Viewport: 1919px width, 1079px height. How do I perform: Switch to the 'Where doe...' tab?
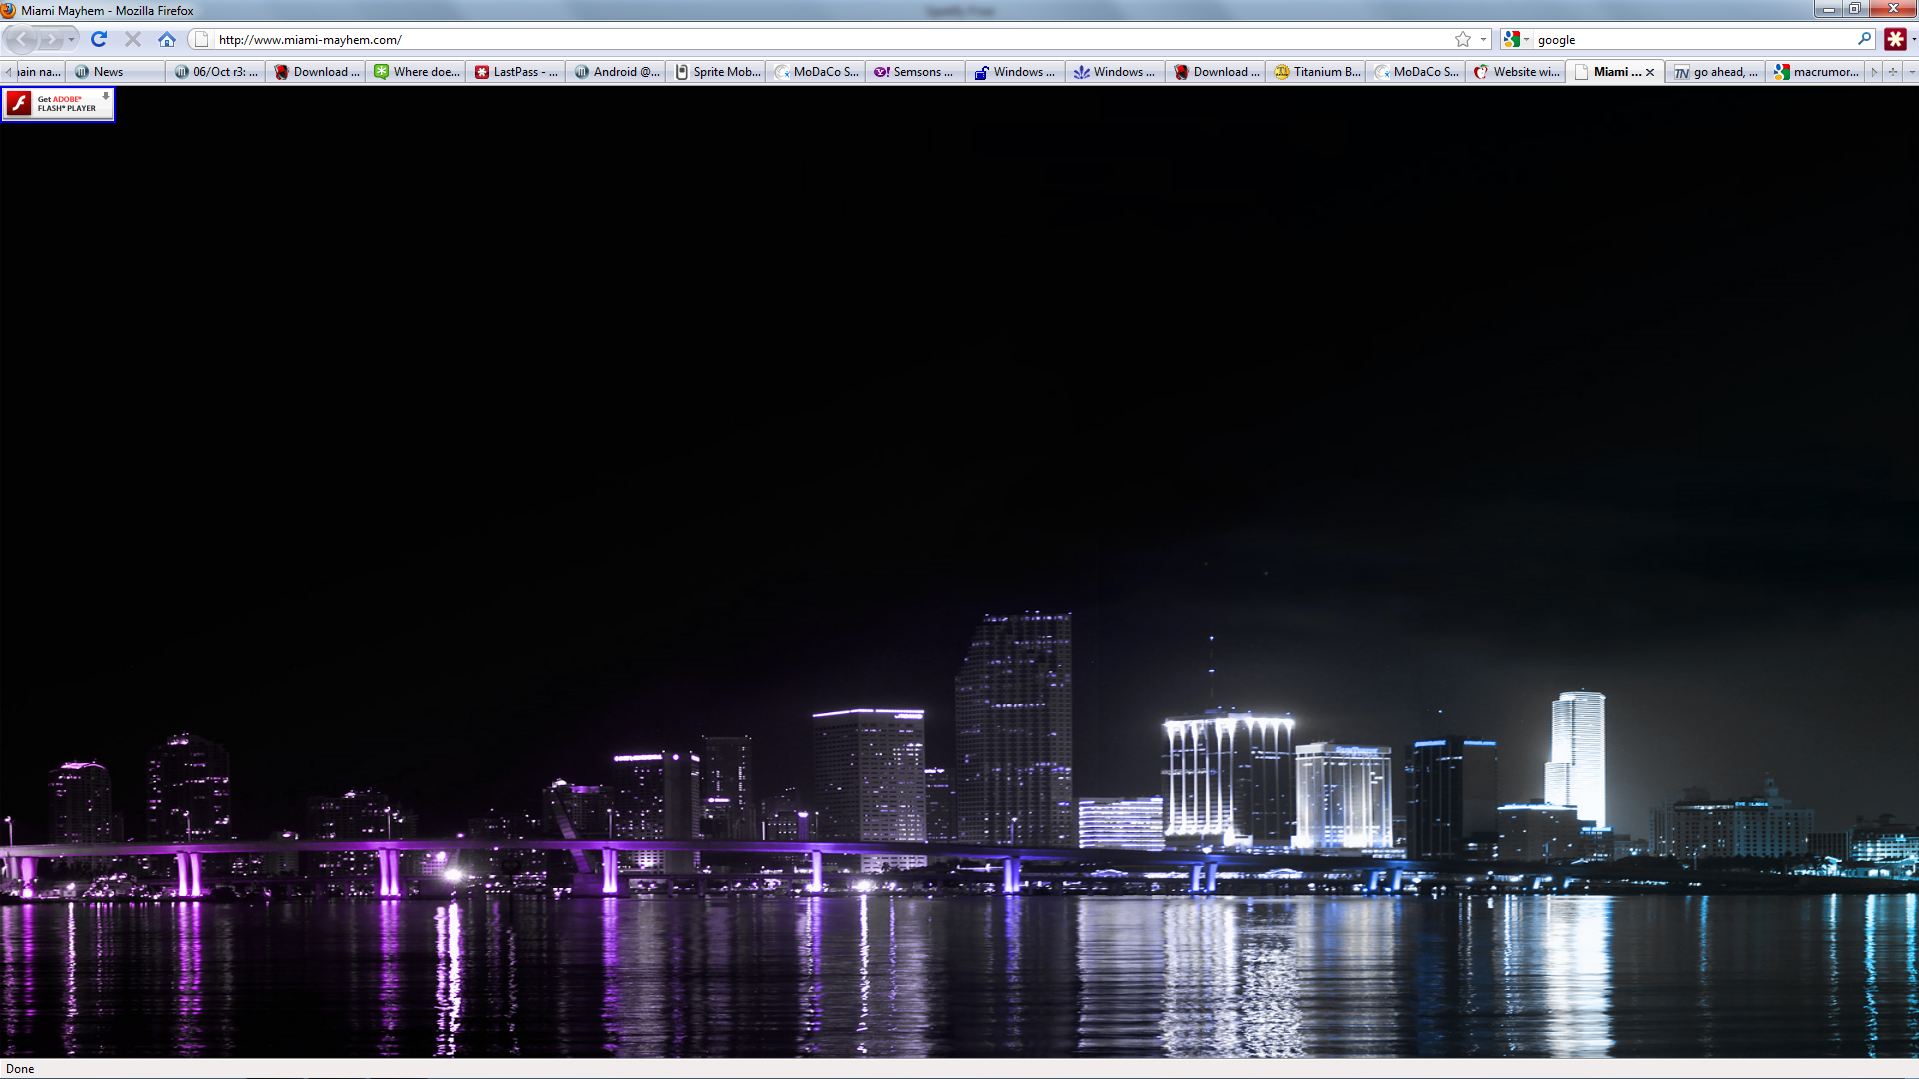coord(416,72)
